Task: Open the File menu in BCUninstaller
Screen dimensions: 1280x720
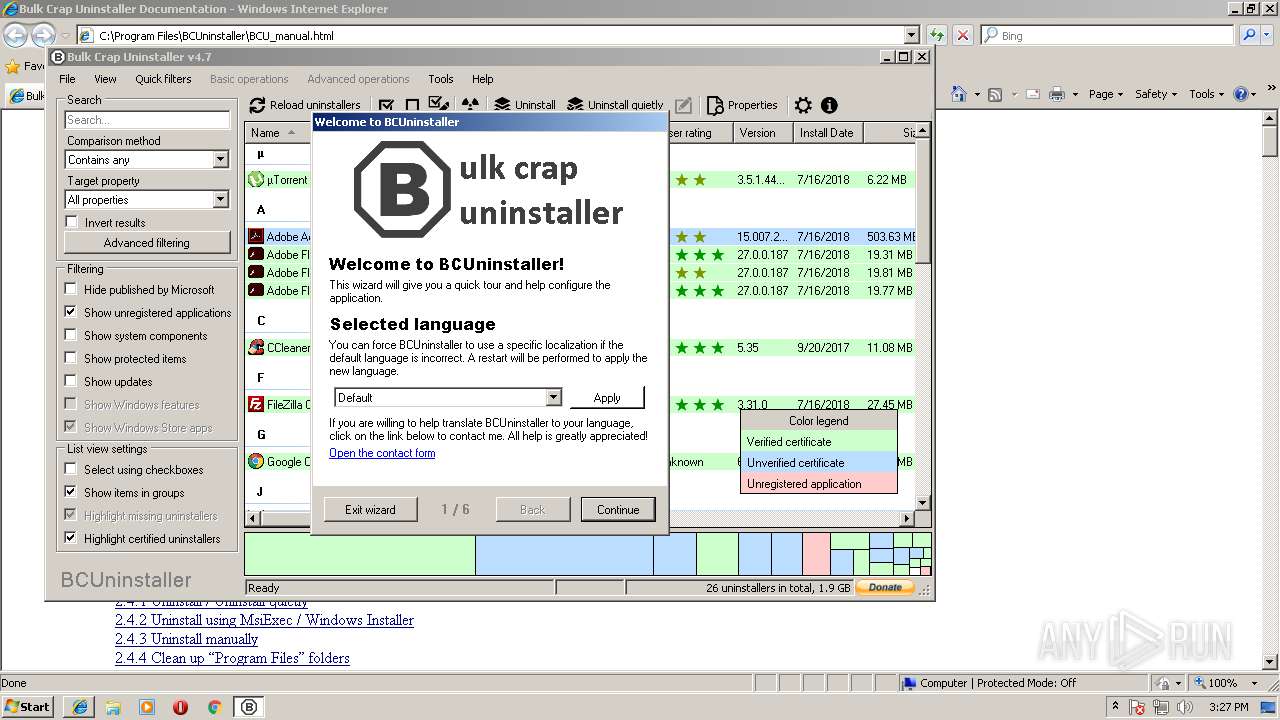Action: (x=67, y=79)
